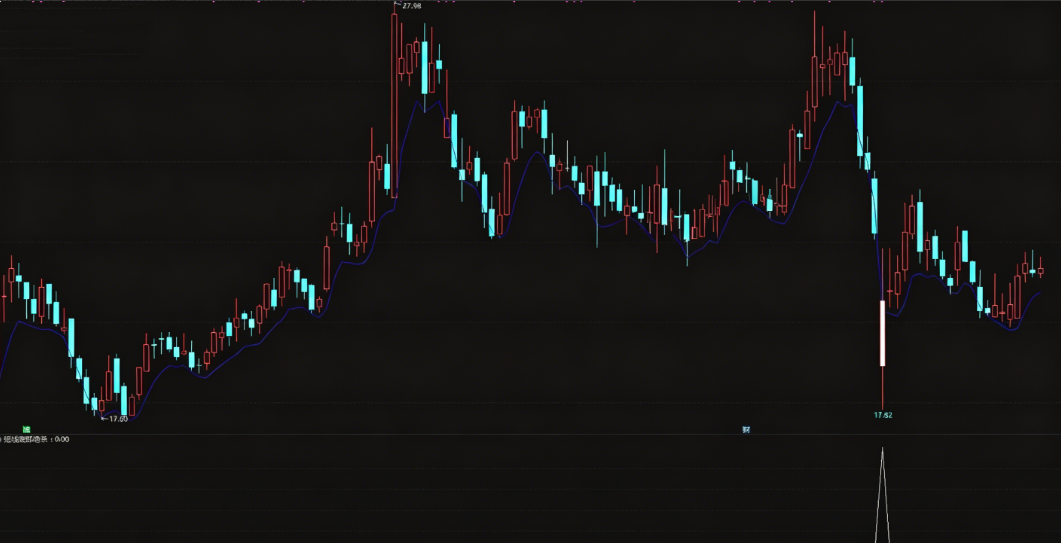Click the 17.62 low price label

[883, 415]
